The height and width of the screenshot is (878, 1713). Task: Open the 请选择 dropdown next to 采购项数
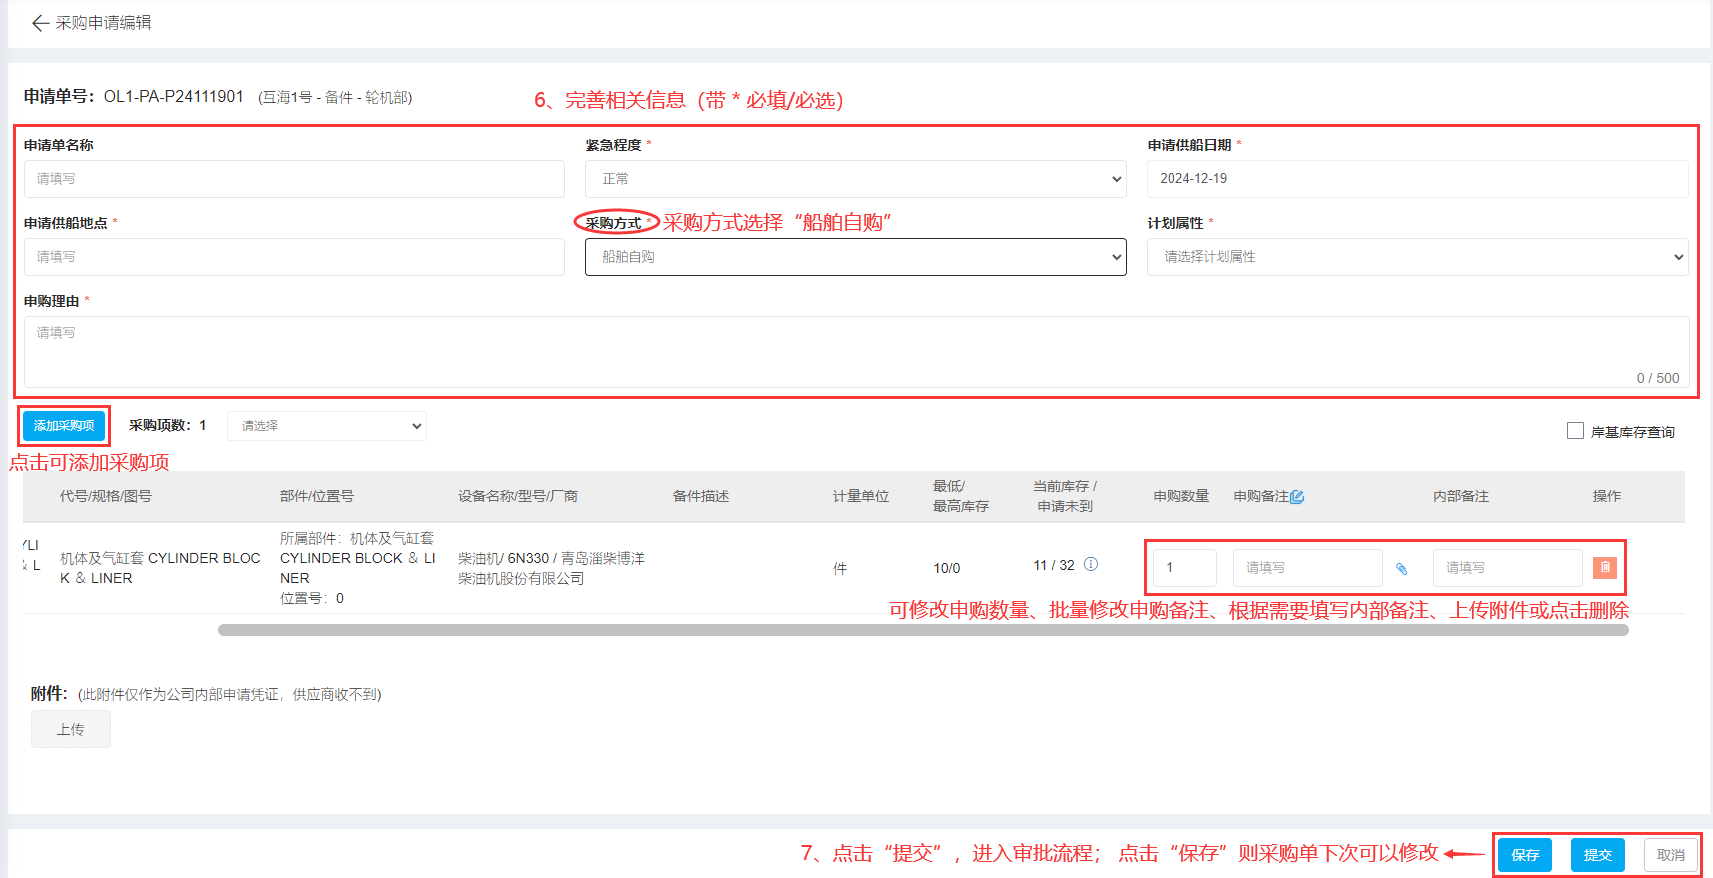pyautogui.click(x=327, y=426)
